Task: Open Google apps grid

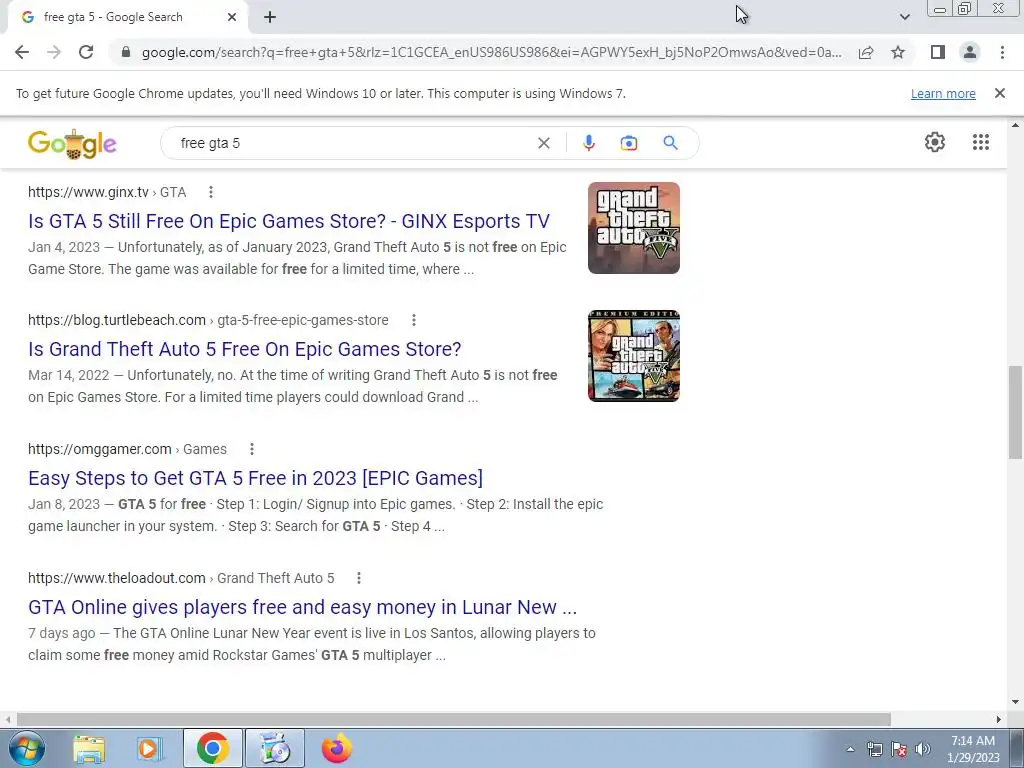Action: pos(980,142)
